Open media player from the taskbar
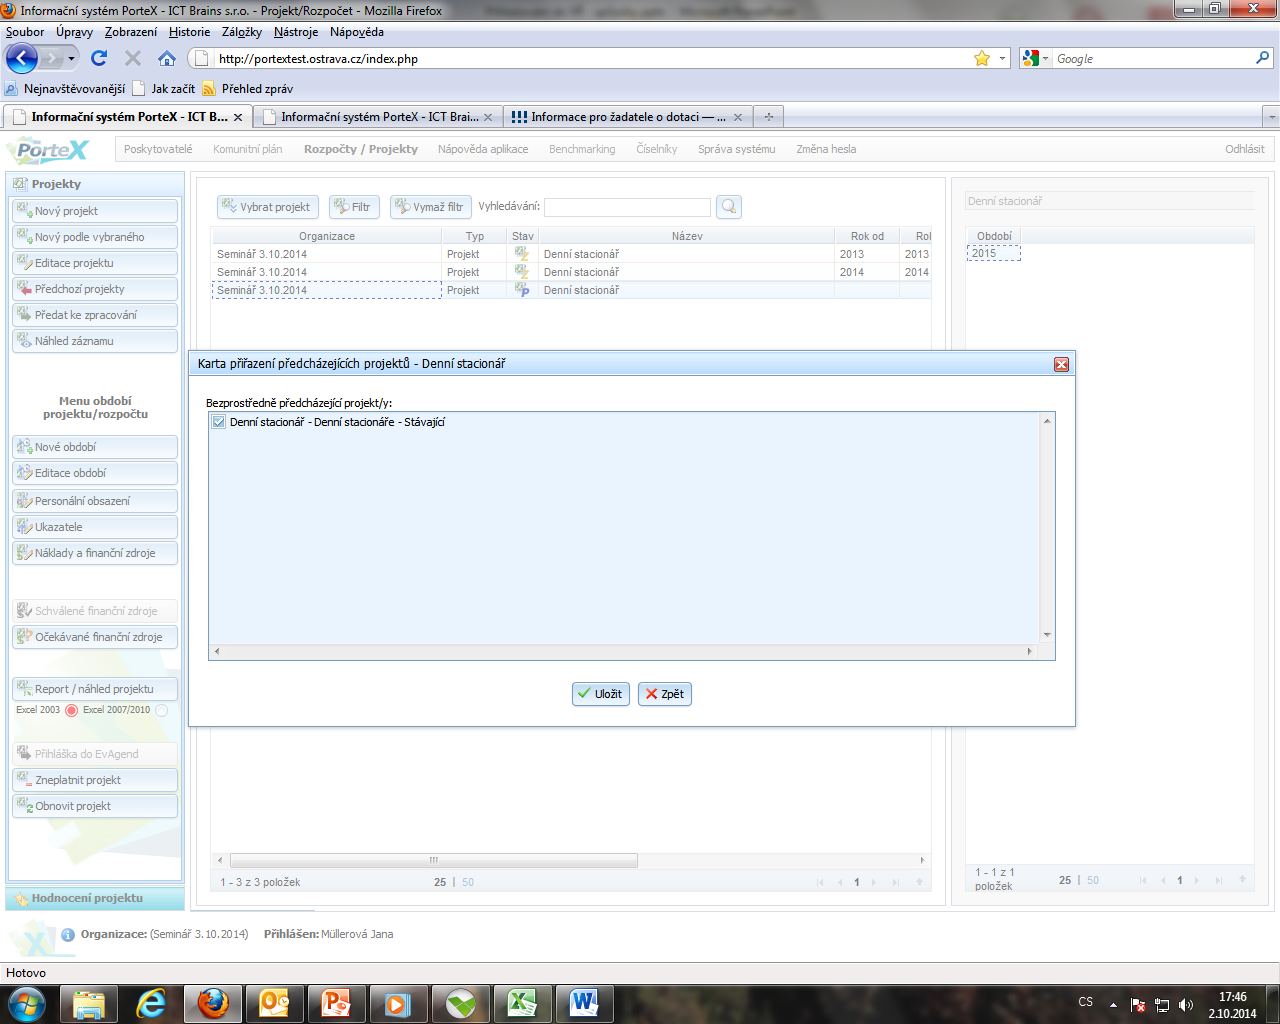 coord(399,1002)
